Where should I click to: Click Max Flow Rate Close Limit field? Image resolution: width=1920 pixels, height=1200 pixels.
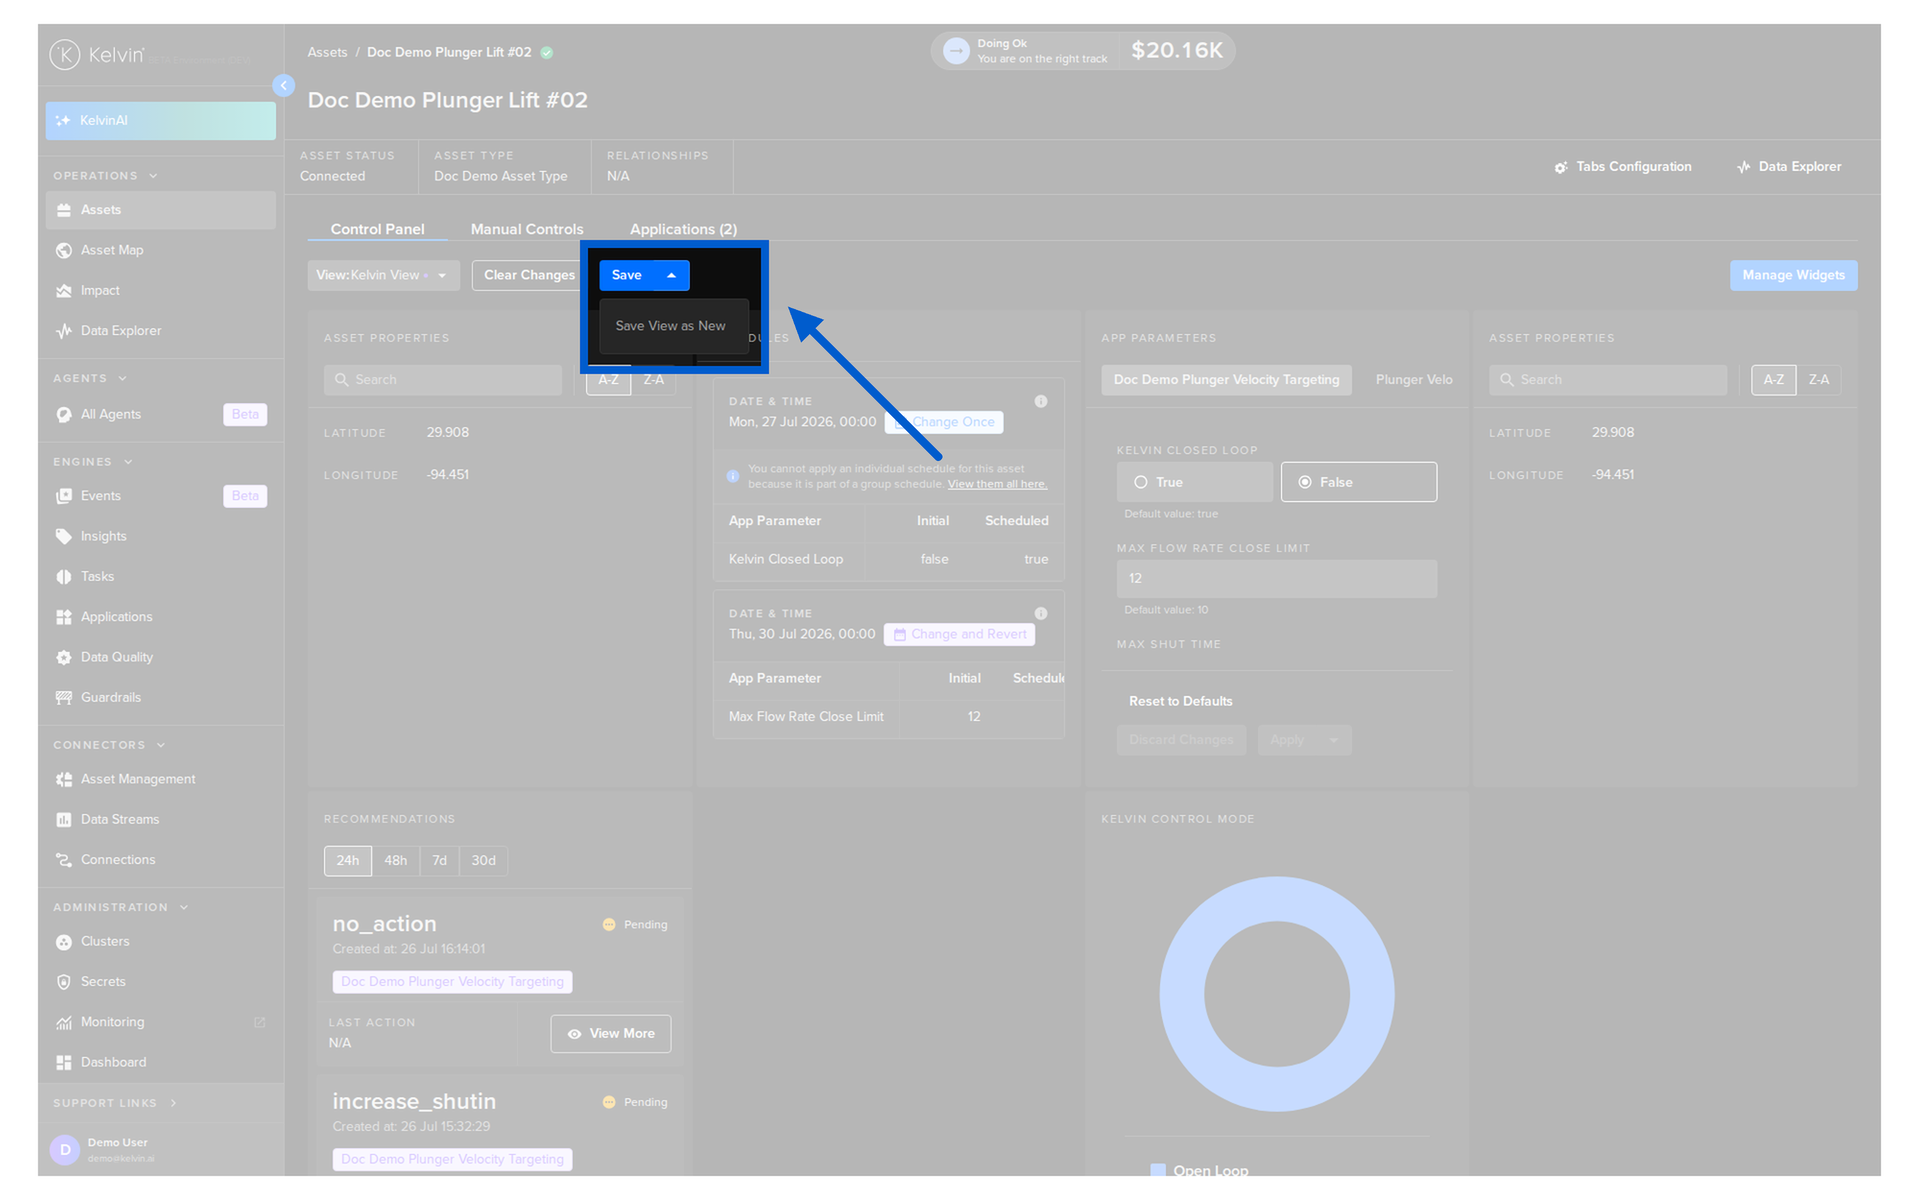[1277, 579]
